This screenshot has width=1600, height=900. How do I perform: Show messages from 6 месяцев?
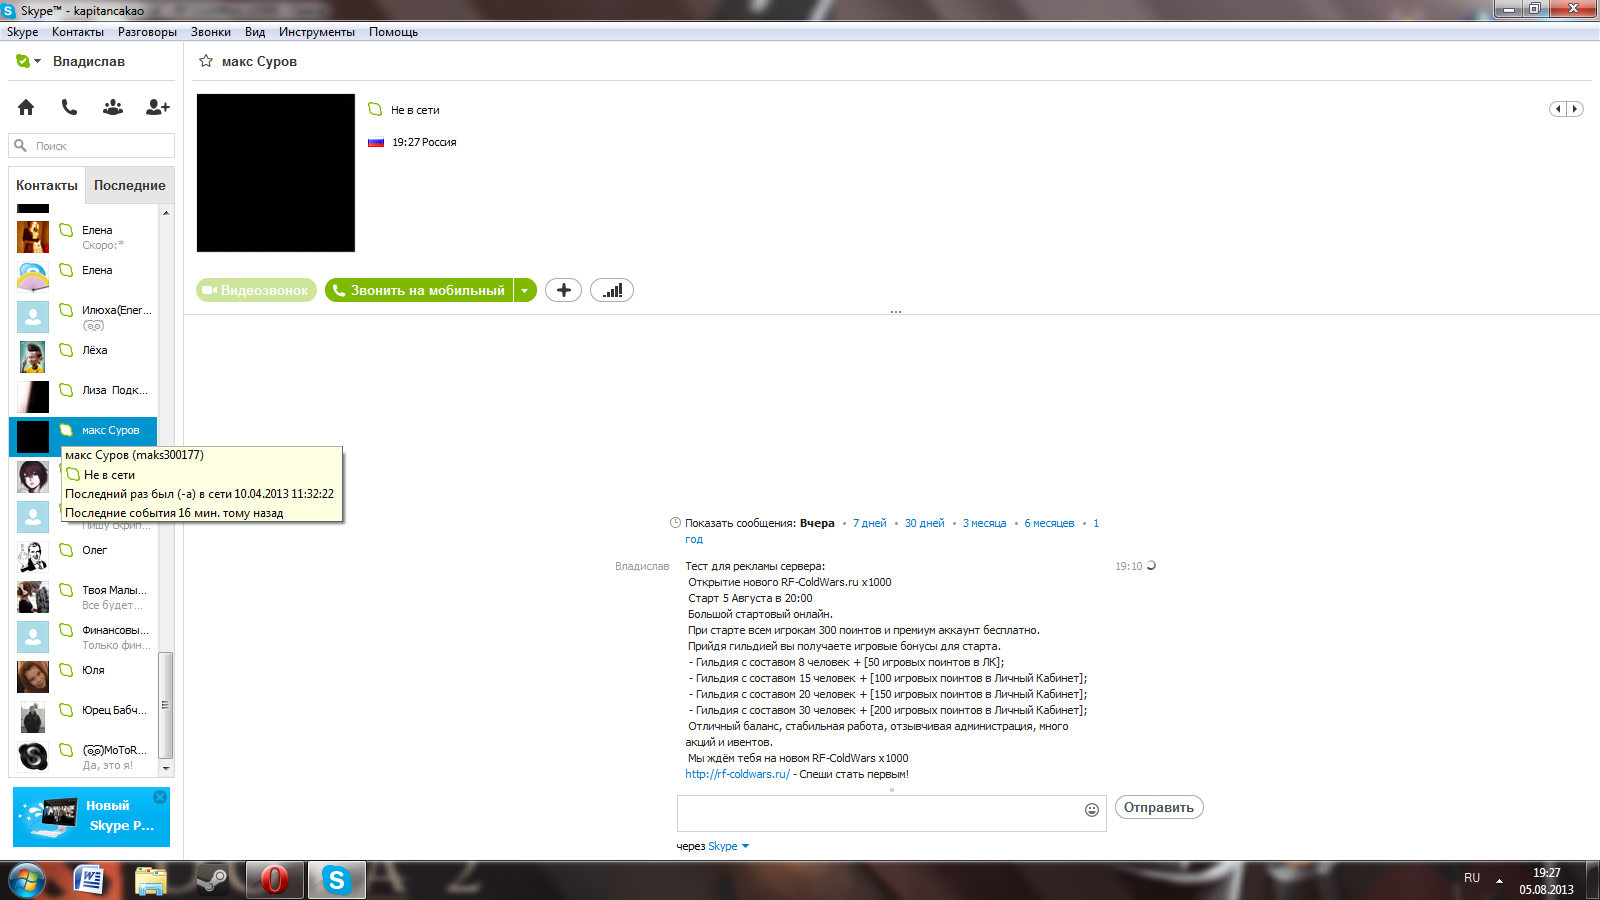pyautogui.click(x=1049, y=523)
